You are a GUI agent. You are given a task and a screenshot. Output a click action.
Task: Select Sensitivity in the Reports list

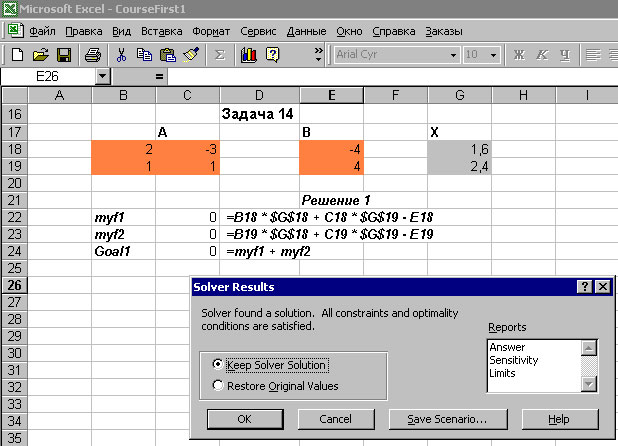tap(515, 360)
